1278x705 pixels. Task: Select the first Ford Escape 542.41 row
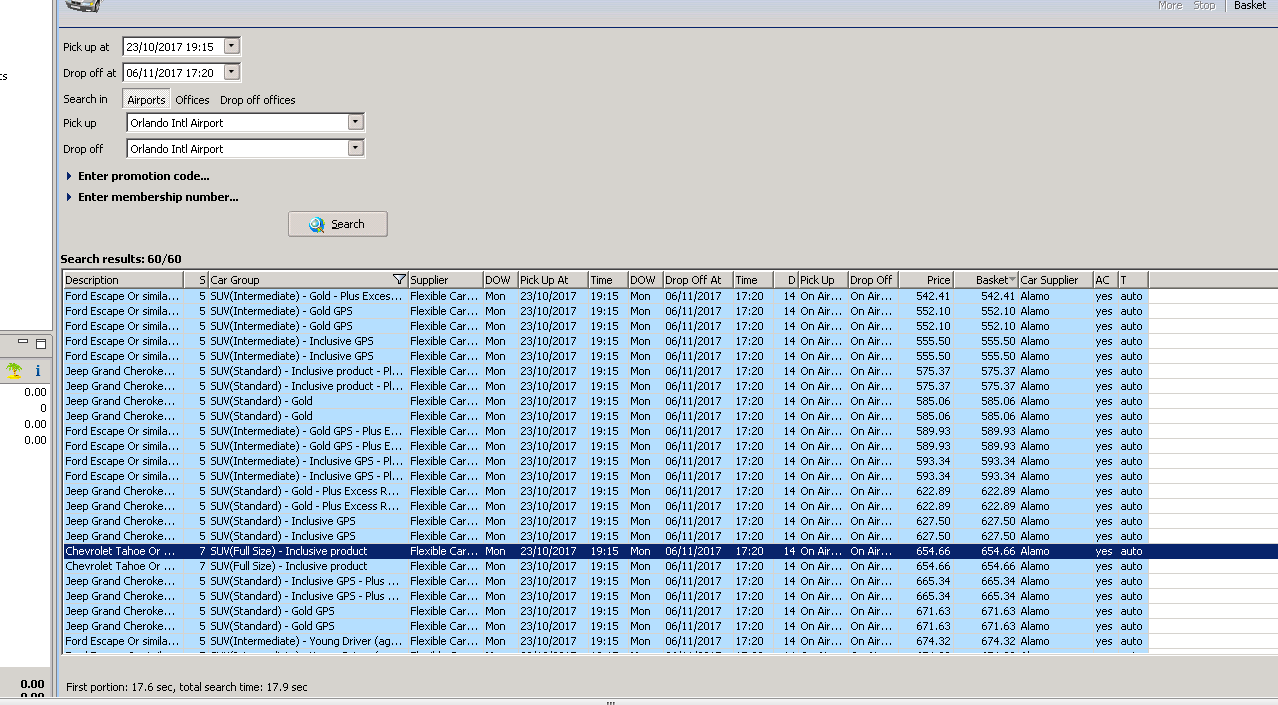click(500, 296)
